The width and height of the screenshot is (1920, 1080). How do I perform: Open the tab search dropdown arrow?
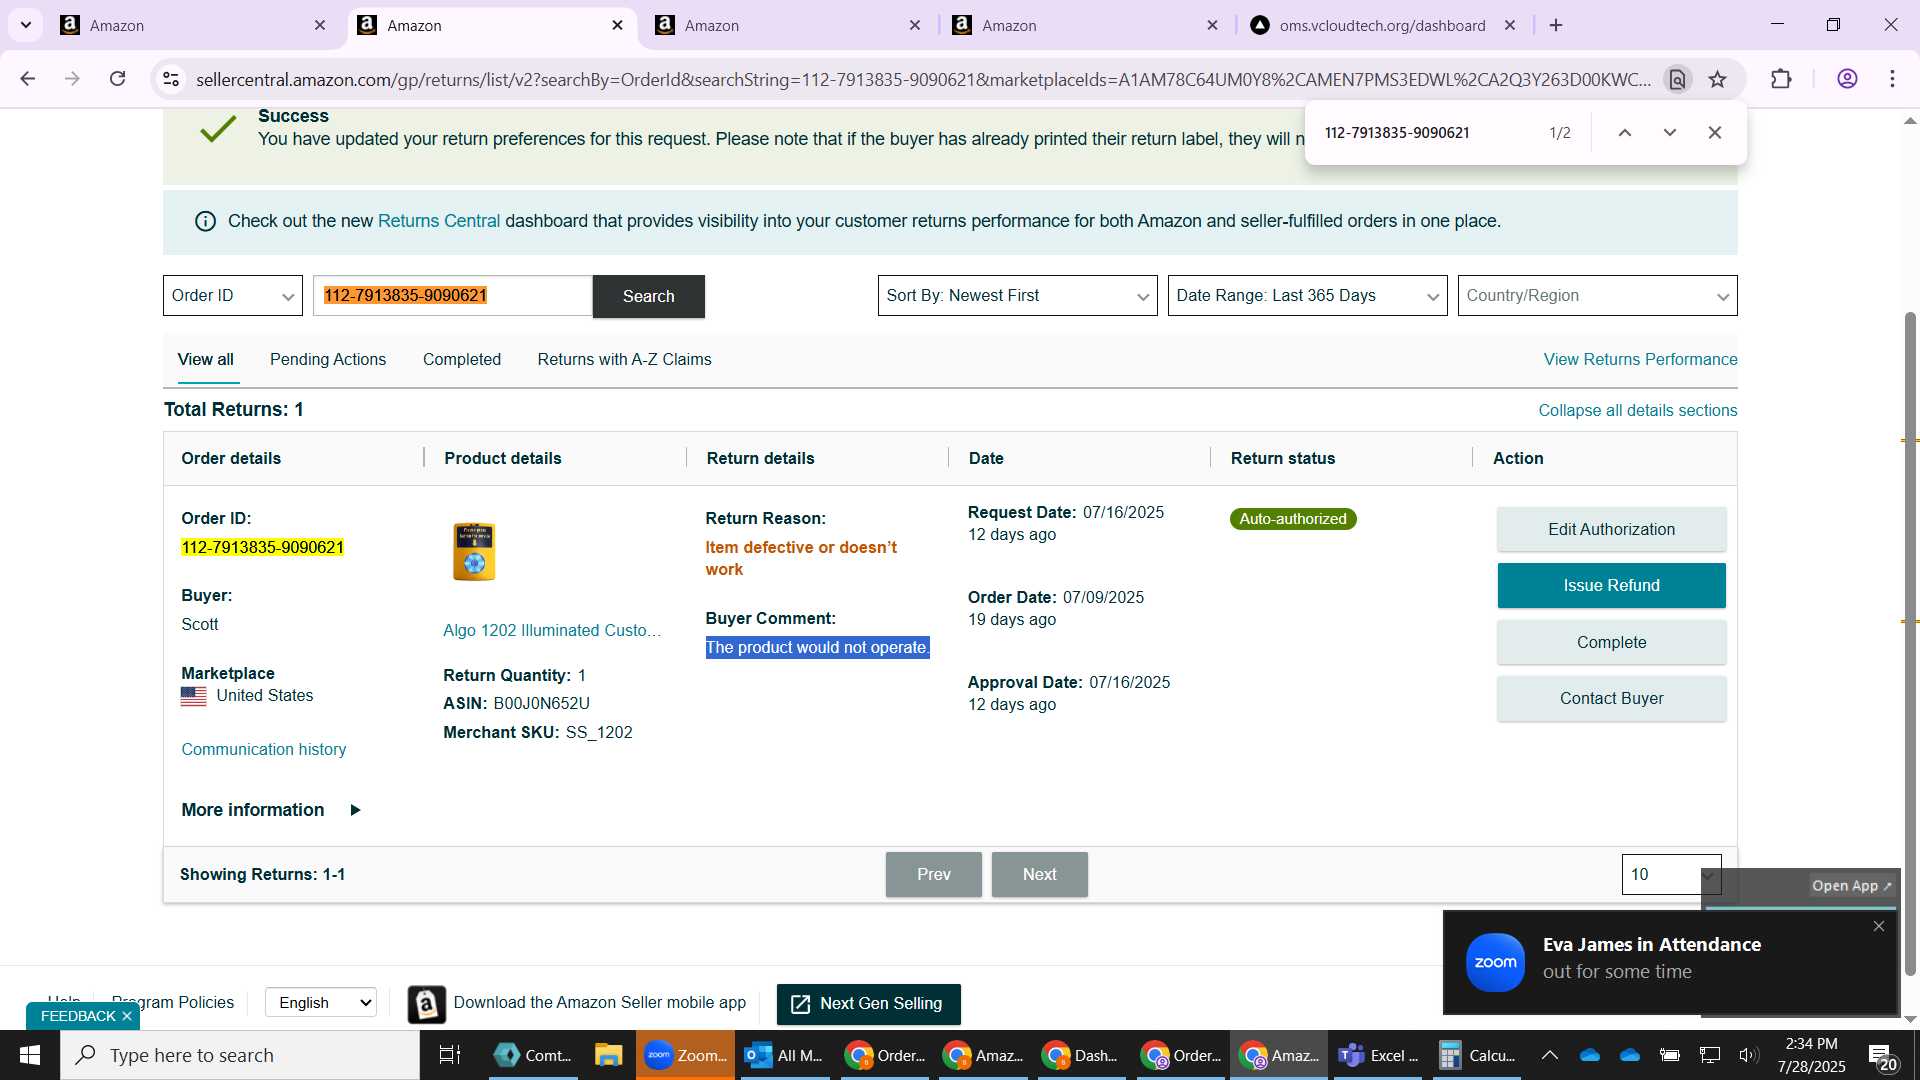[x=26, y=25]
